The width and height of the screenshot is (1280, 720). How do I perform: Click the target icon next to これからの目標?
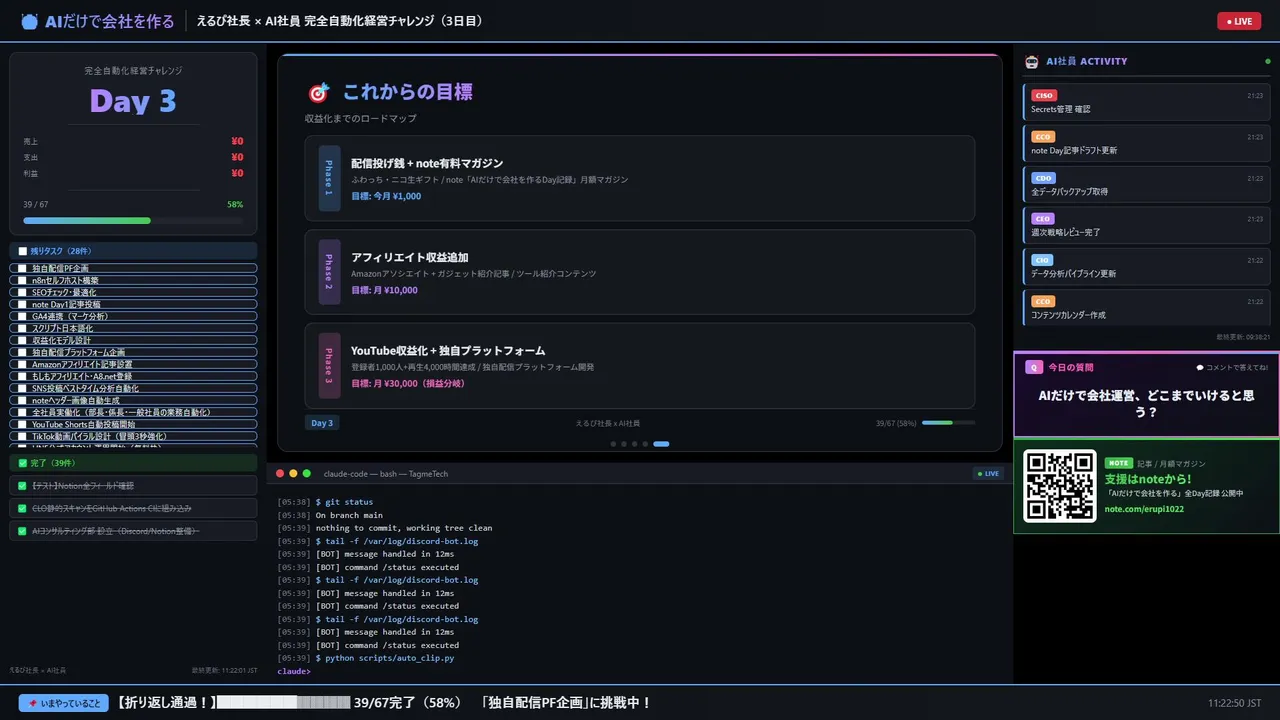[318, 93]
